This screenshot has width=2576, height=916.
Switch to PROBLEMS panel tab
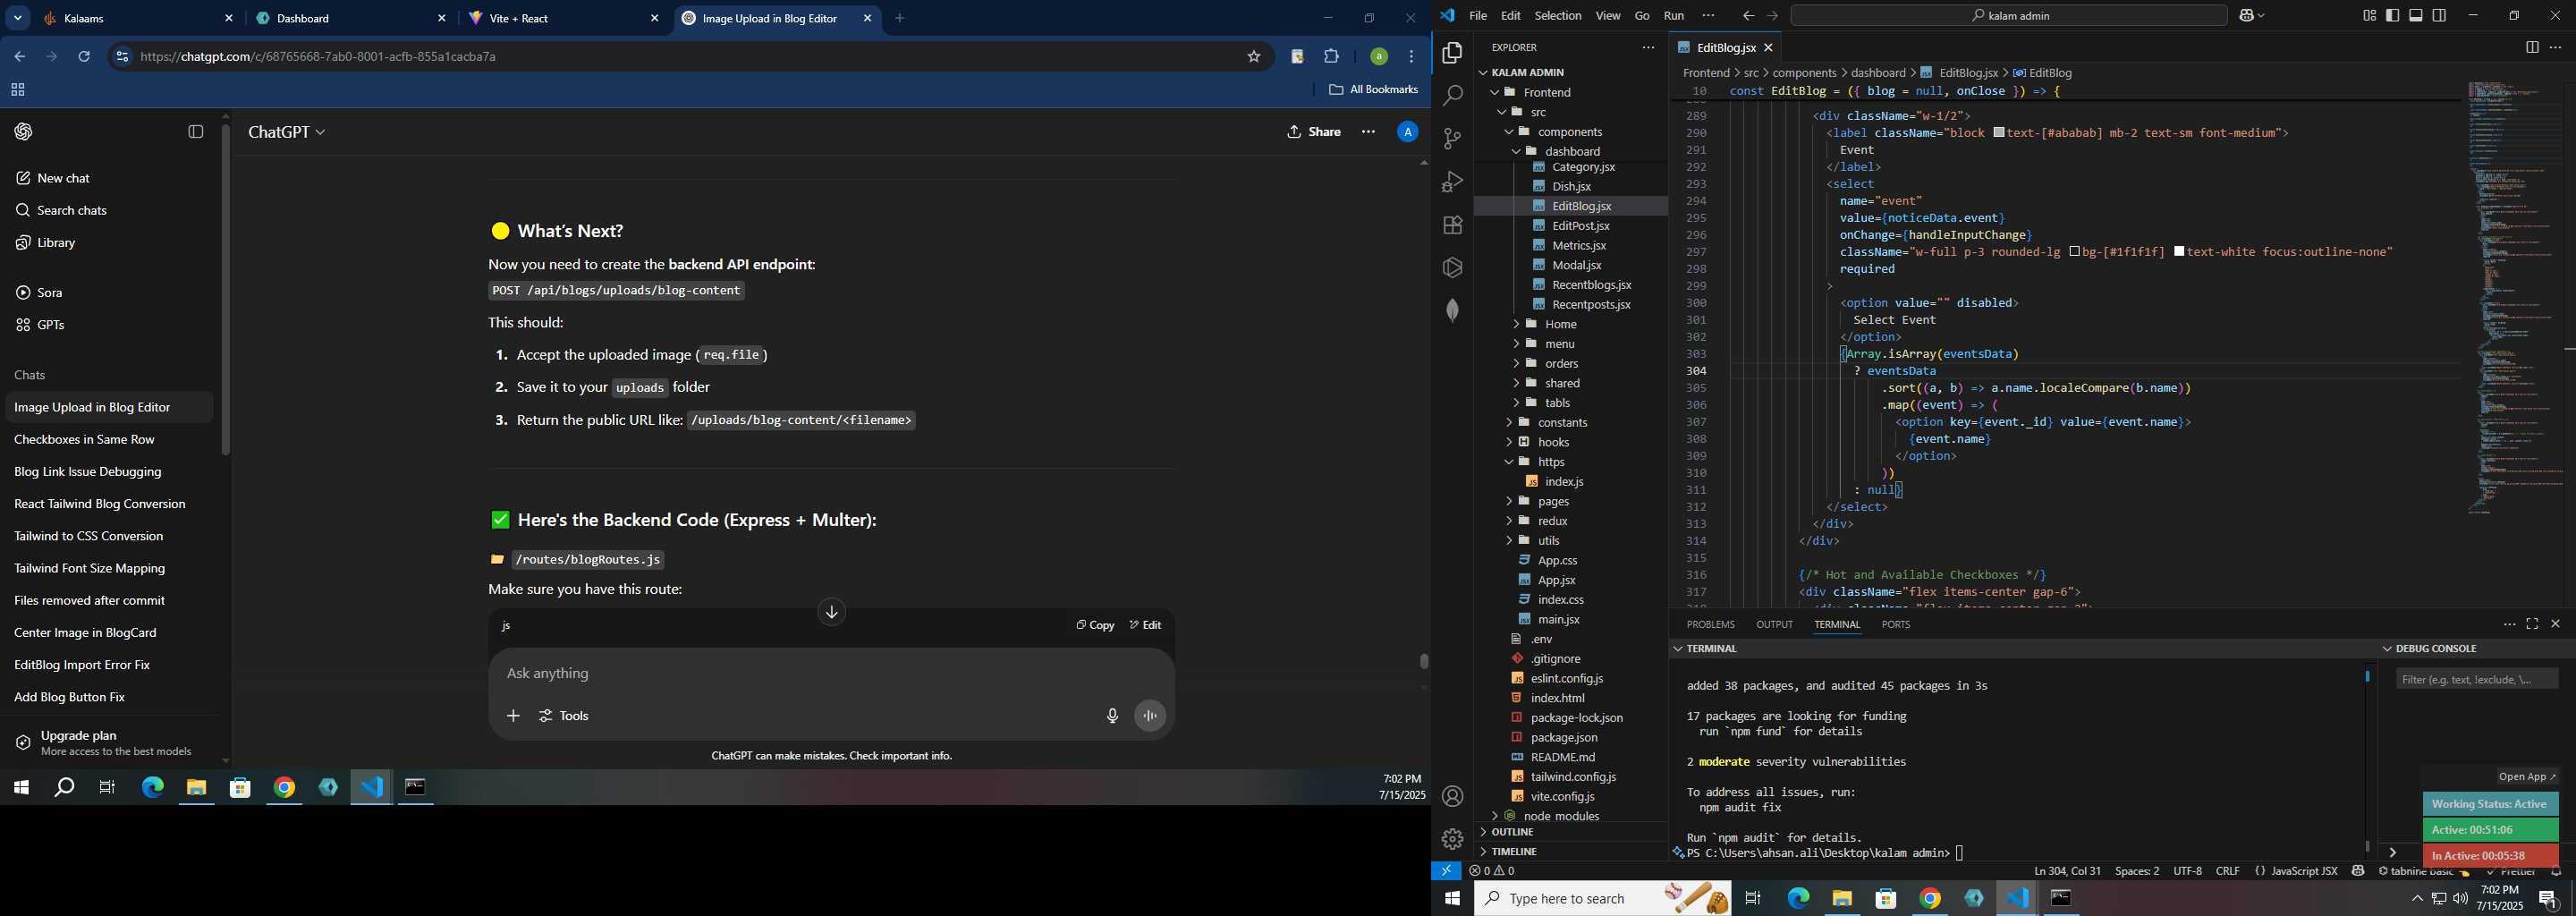tap(1710, 624)
